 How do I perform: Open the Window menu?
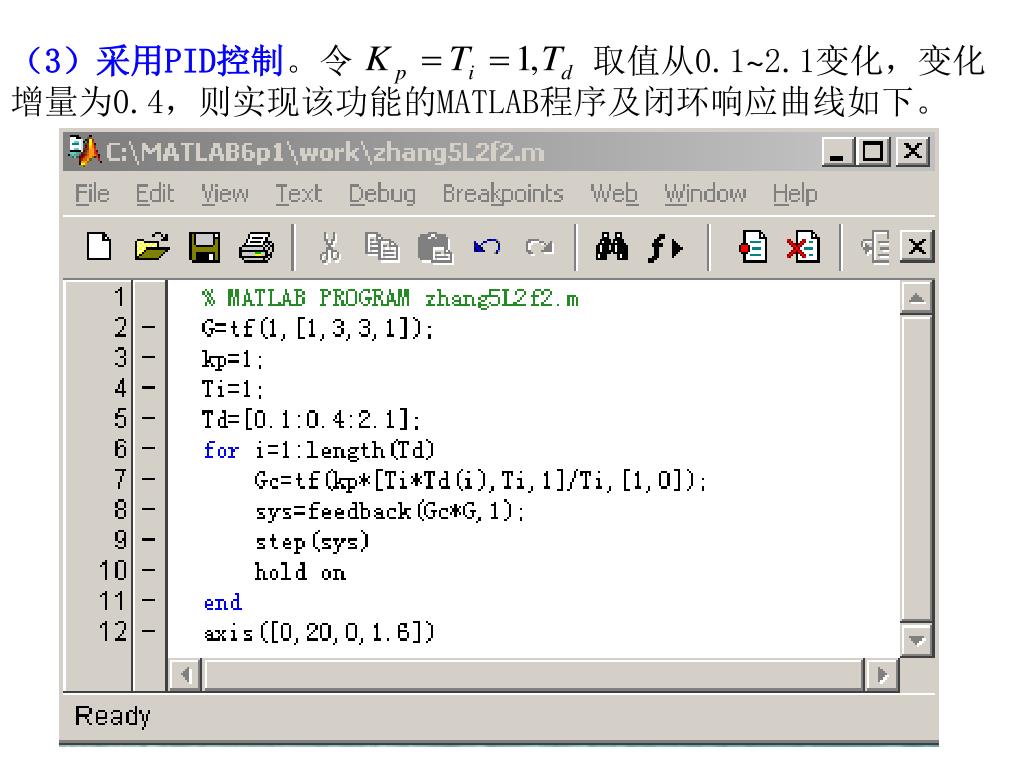point(705,193)
